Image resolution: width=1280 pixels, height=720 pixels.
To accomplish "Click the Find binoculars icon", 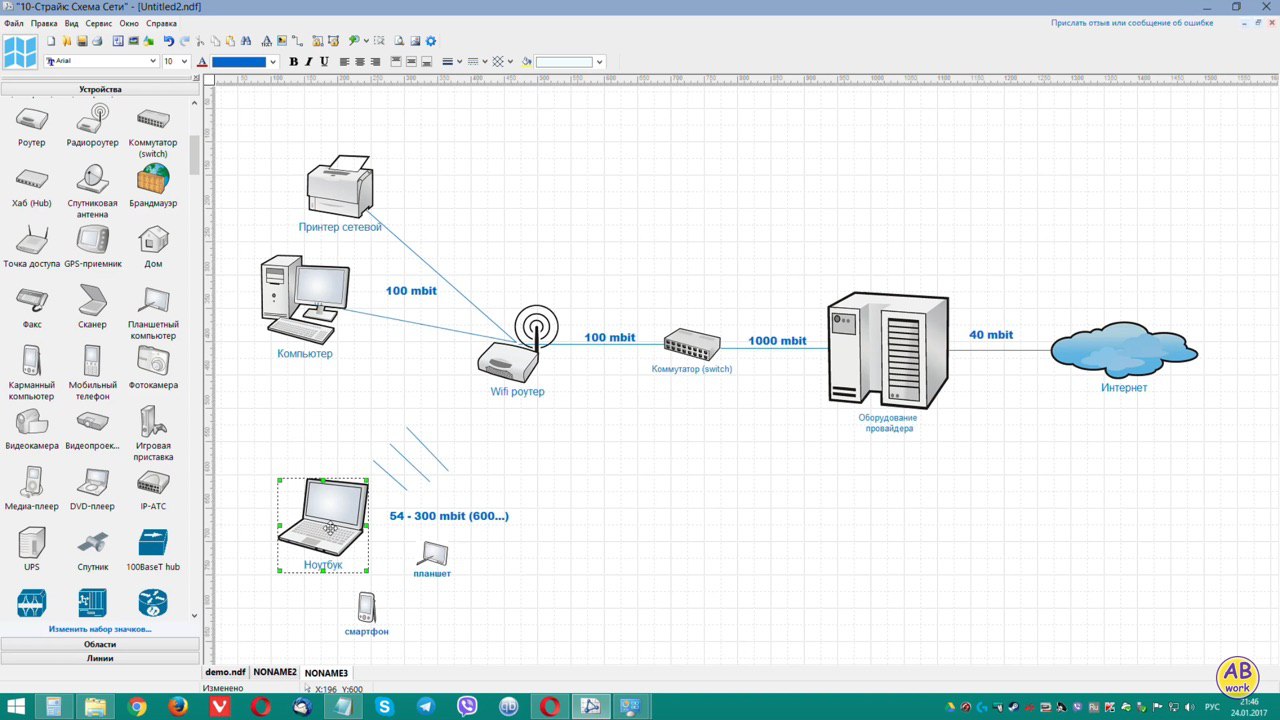I will point(246,41).
